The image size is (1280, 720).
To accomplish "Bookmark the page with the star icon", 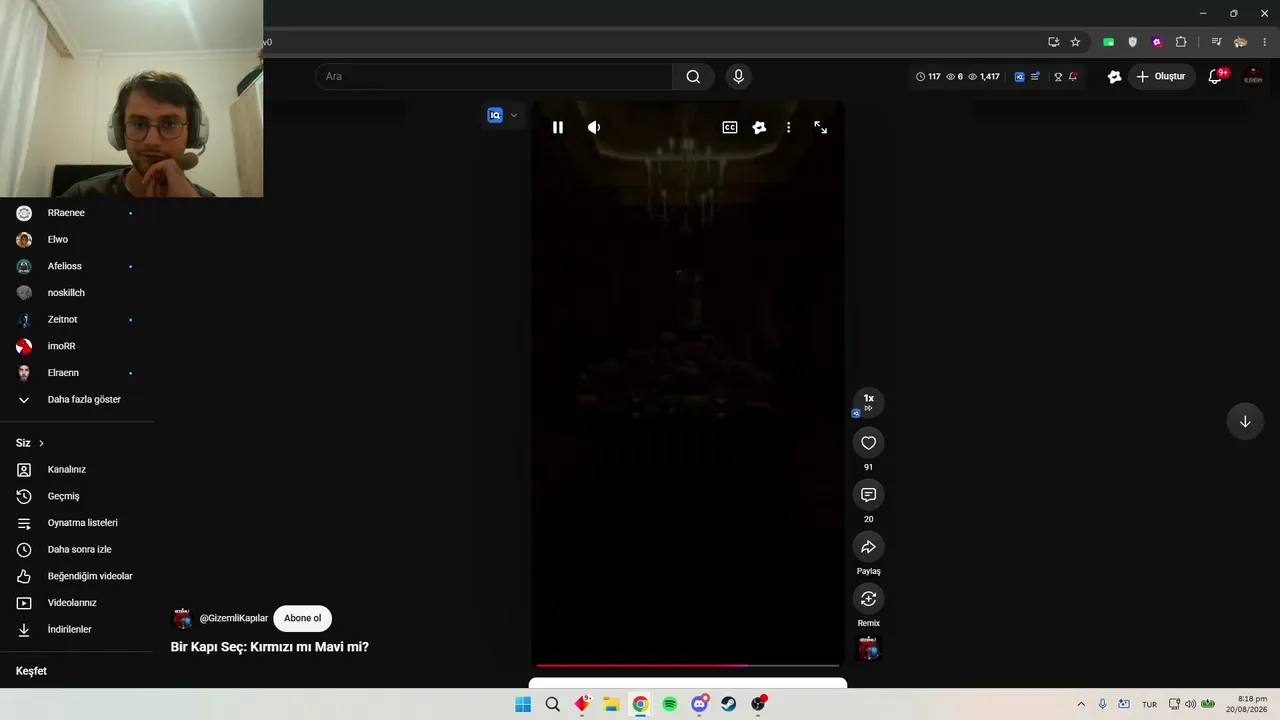I will coord(1075,42).
